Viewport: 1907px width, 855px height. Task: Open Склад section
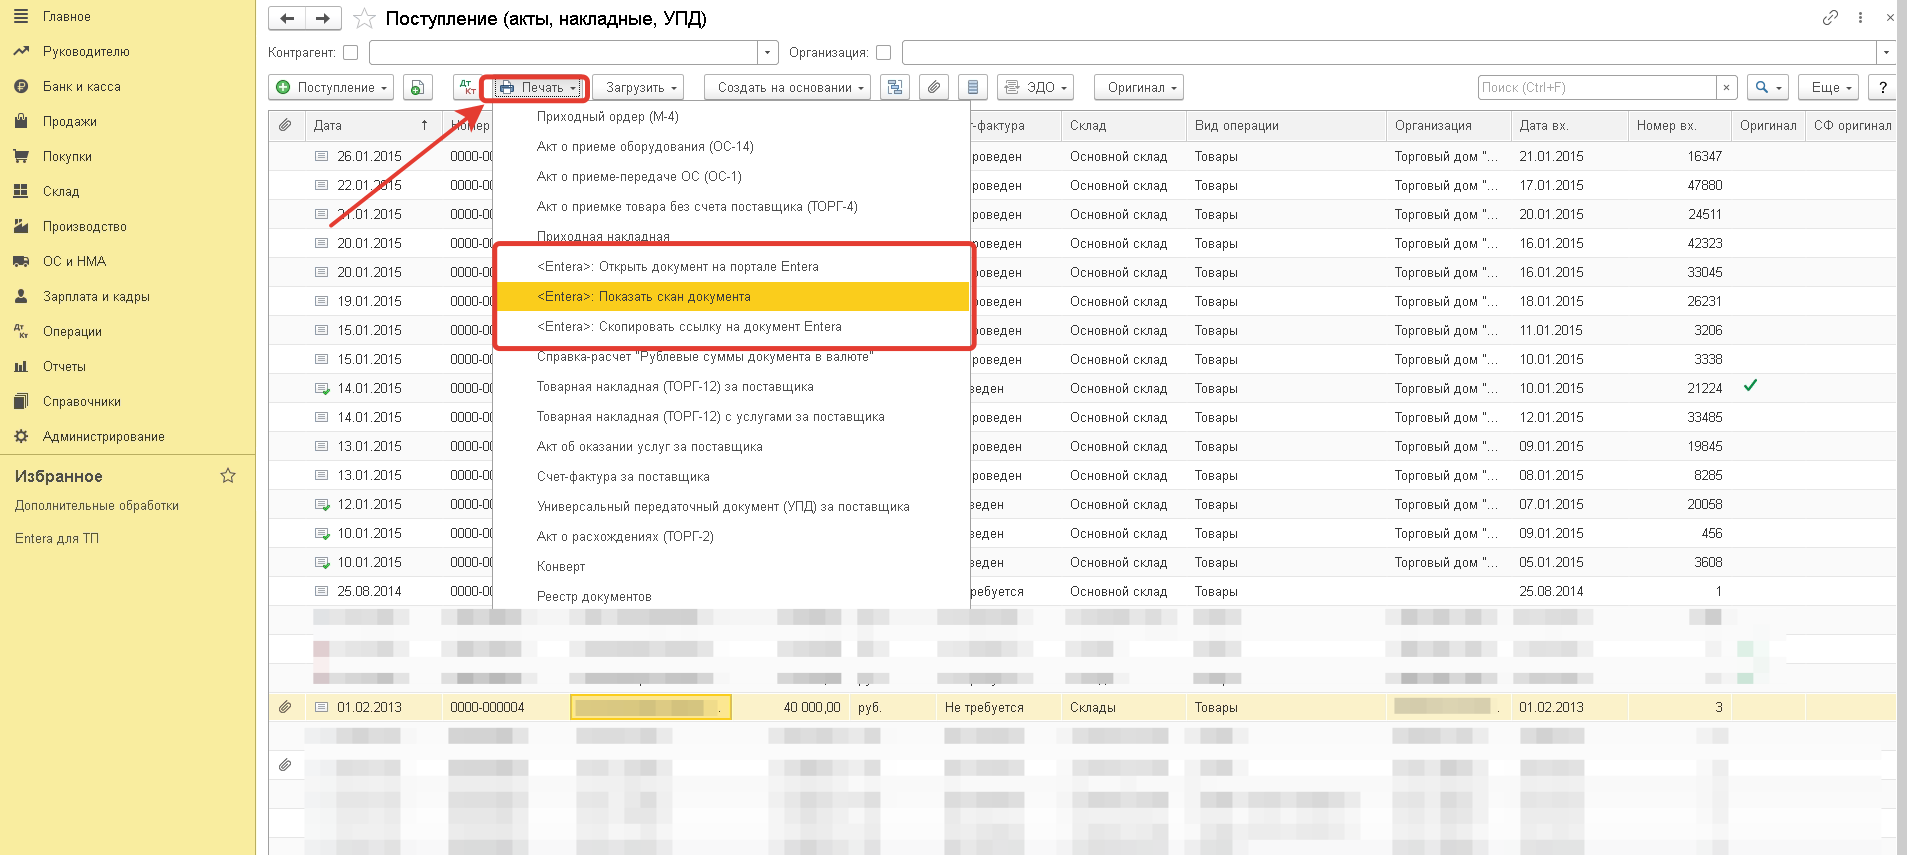pos(61,191)
